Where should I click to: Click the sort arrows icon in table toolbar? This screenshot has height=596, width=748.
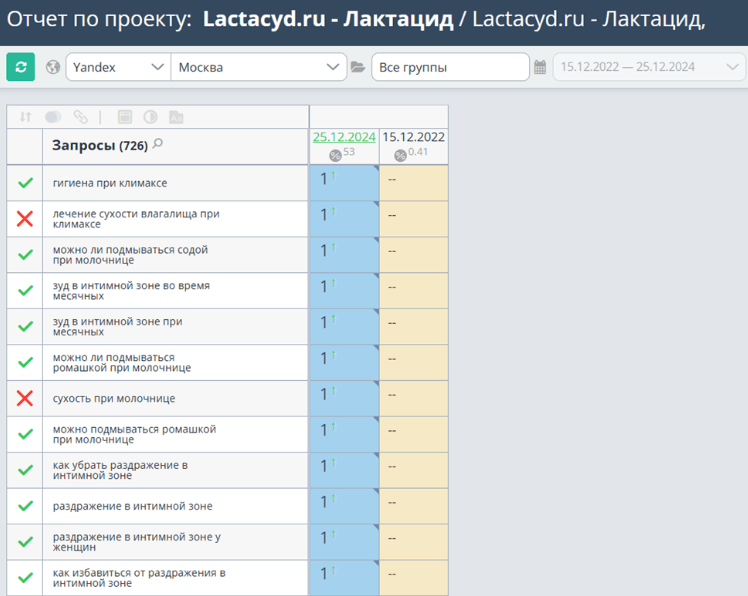(x=25, y=117)
